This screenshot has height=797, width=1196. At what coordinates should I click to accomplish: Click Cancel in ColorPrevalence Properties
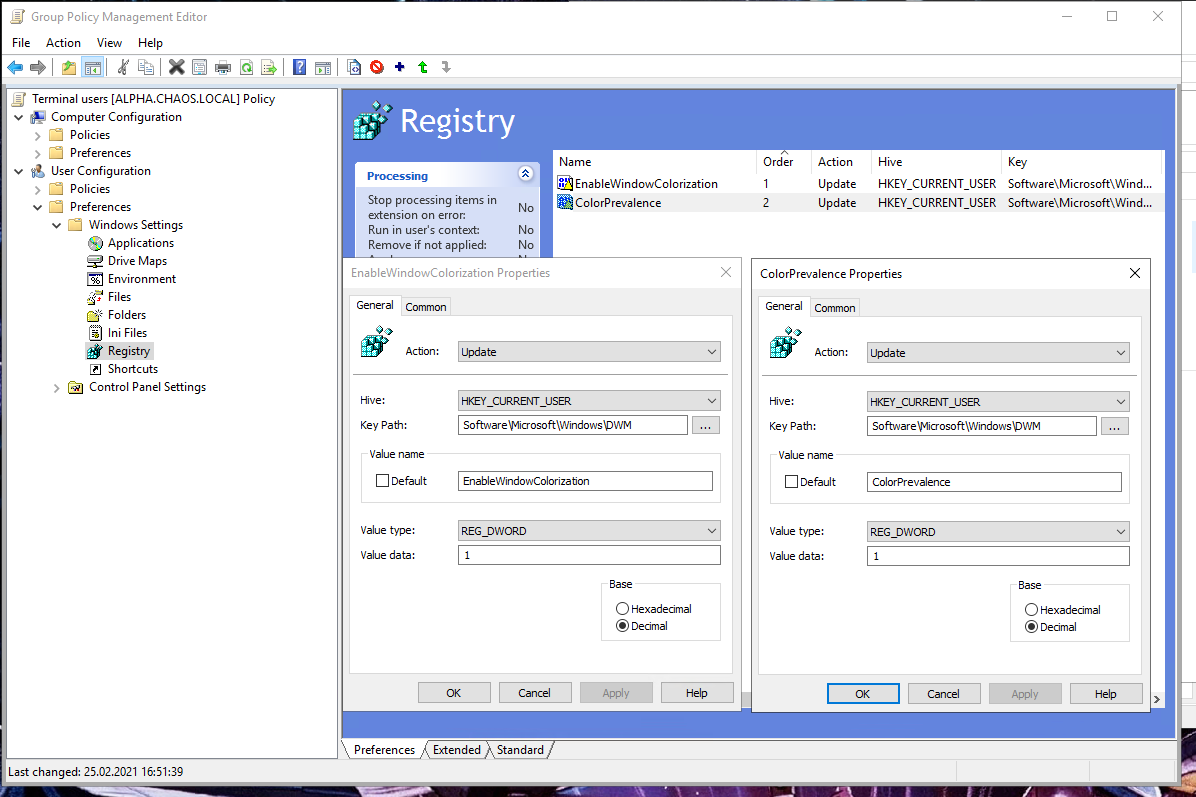point(944,693)
